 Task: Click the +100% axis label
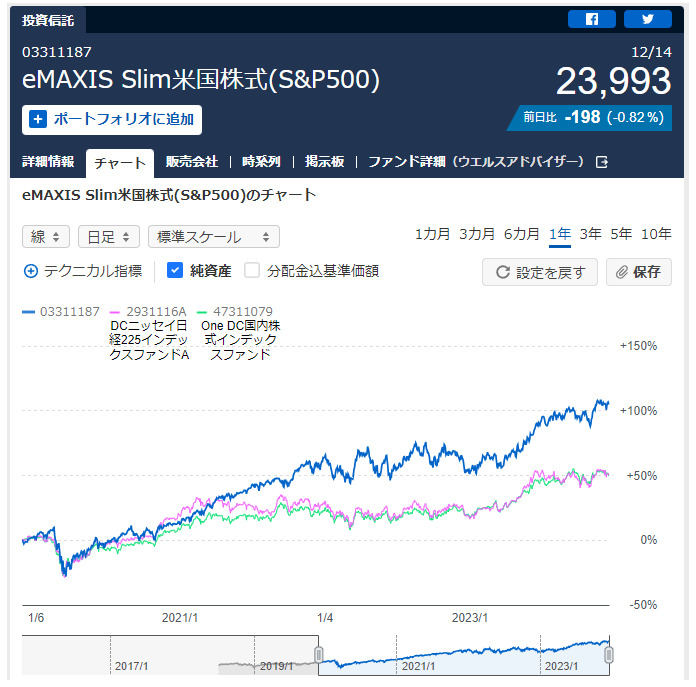pos(638,411)
